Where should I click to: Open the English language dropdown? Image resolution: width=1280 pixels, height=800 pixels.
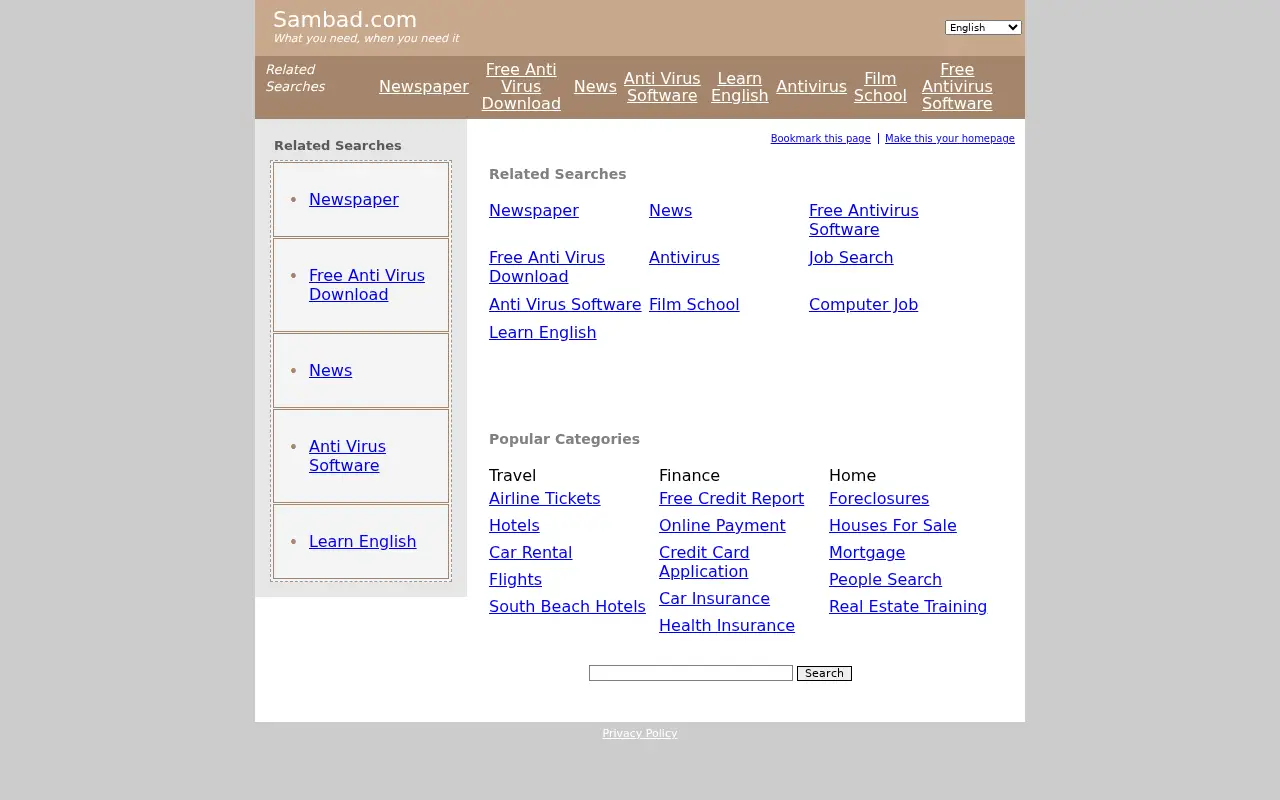tap(983, 28)
